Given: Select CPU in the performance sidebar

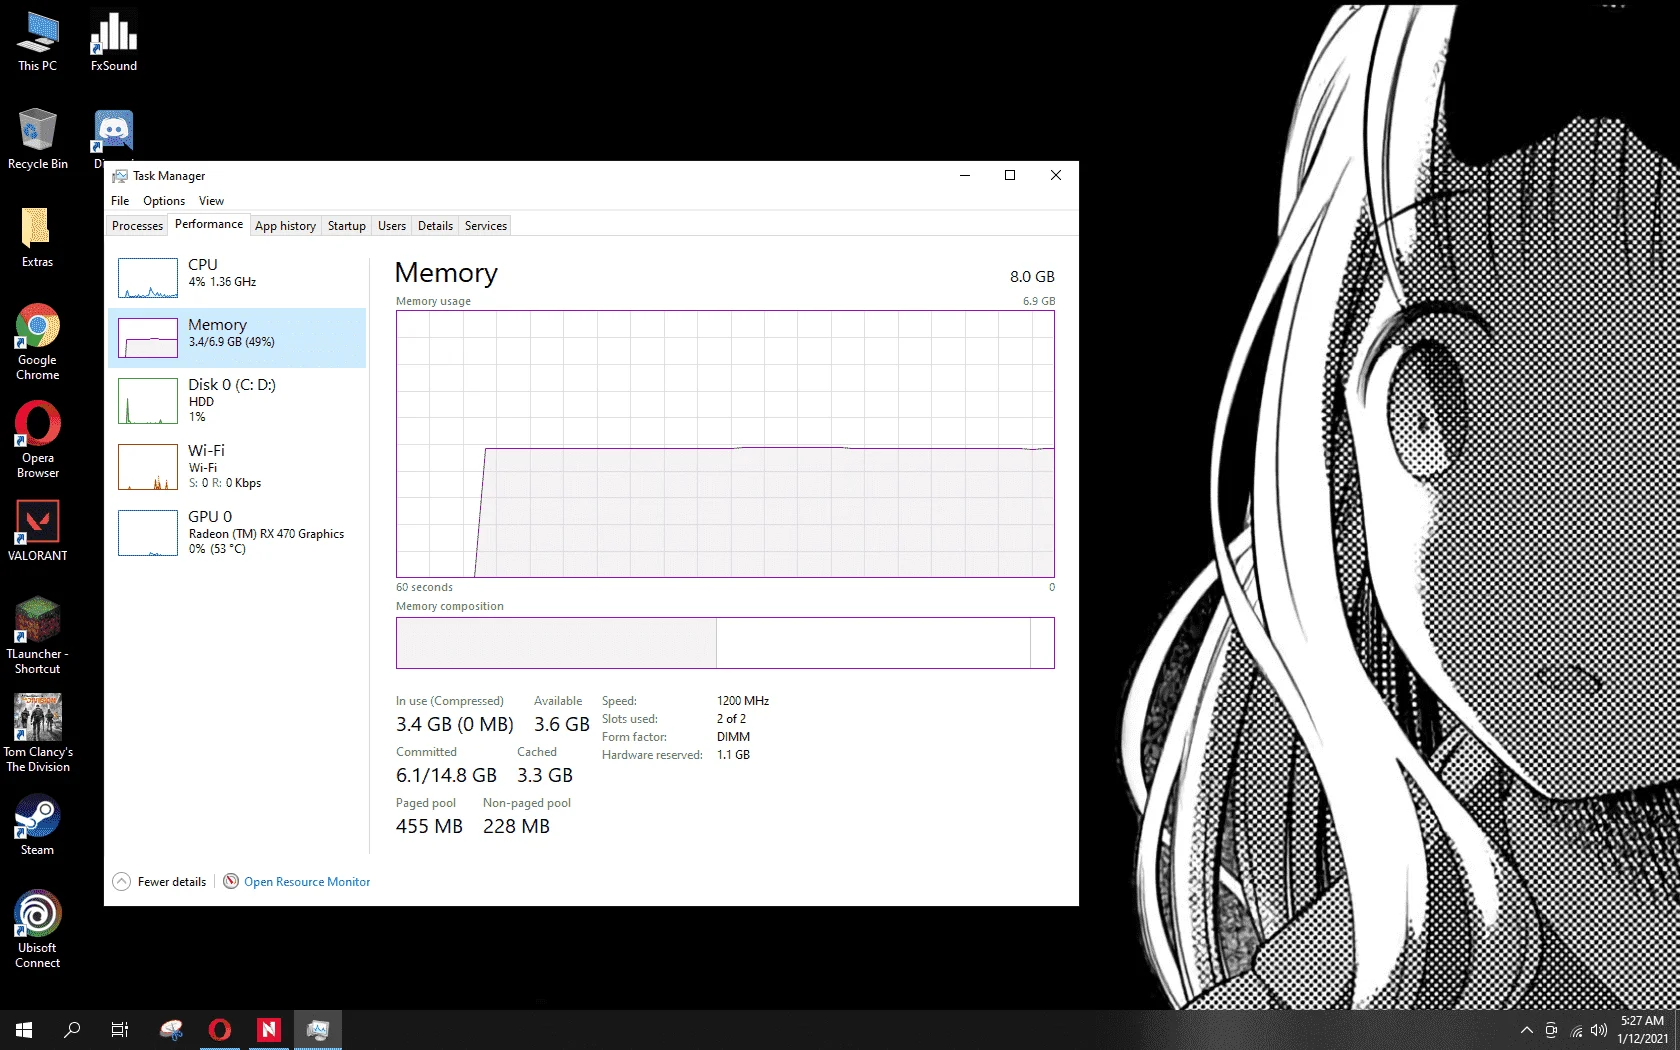Looking at the screenshot, I should click(237, 277).
